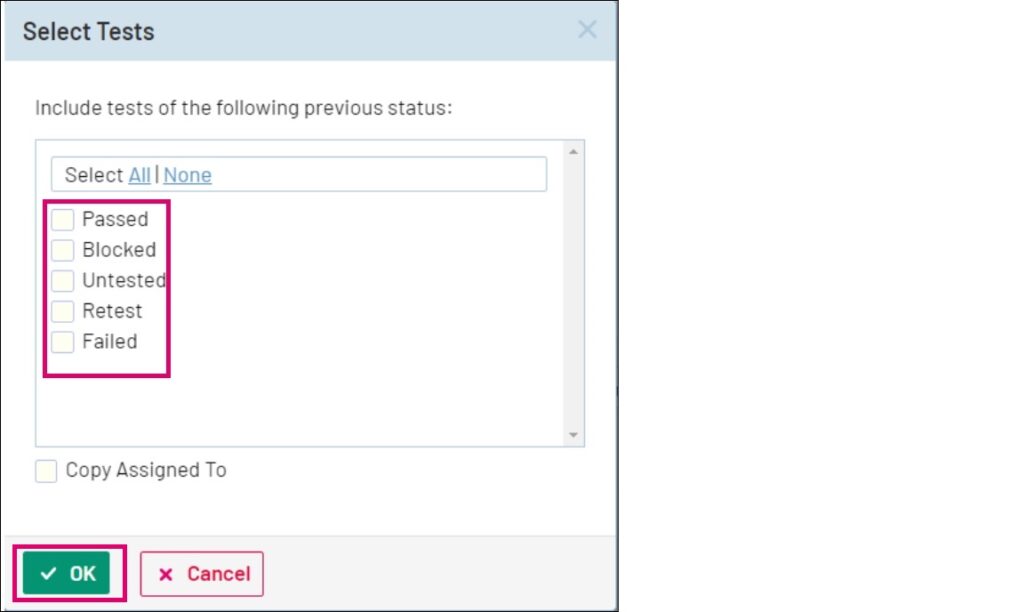Enable the Passed status checkbox

[x=63, y=220]
